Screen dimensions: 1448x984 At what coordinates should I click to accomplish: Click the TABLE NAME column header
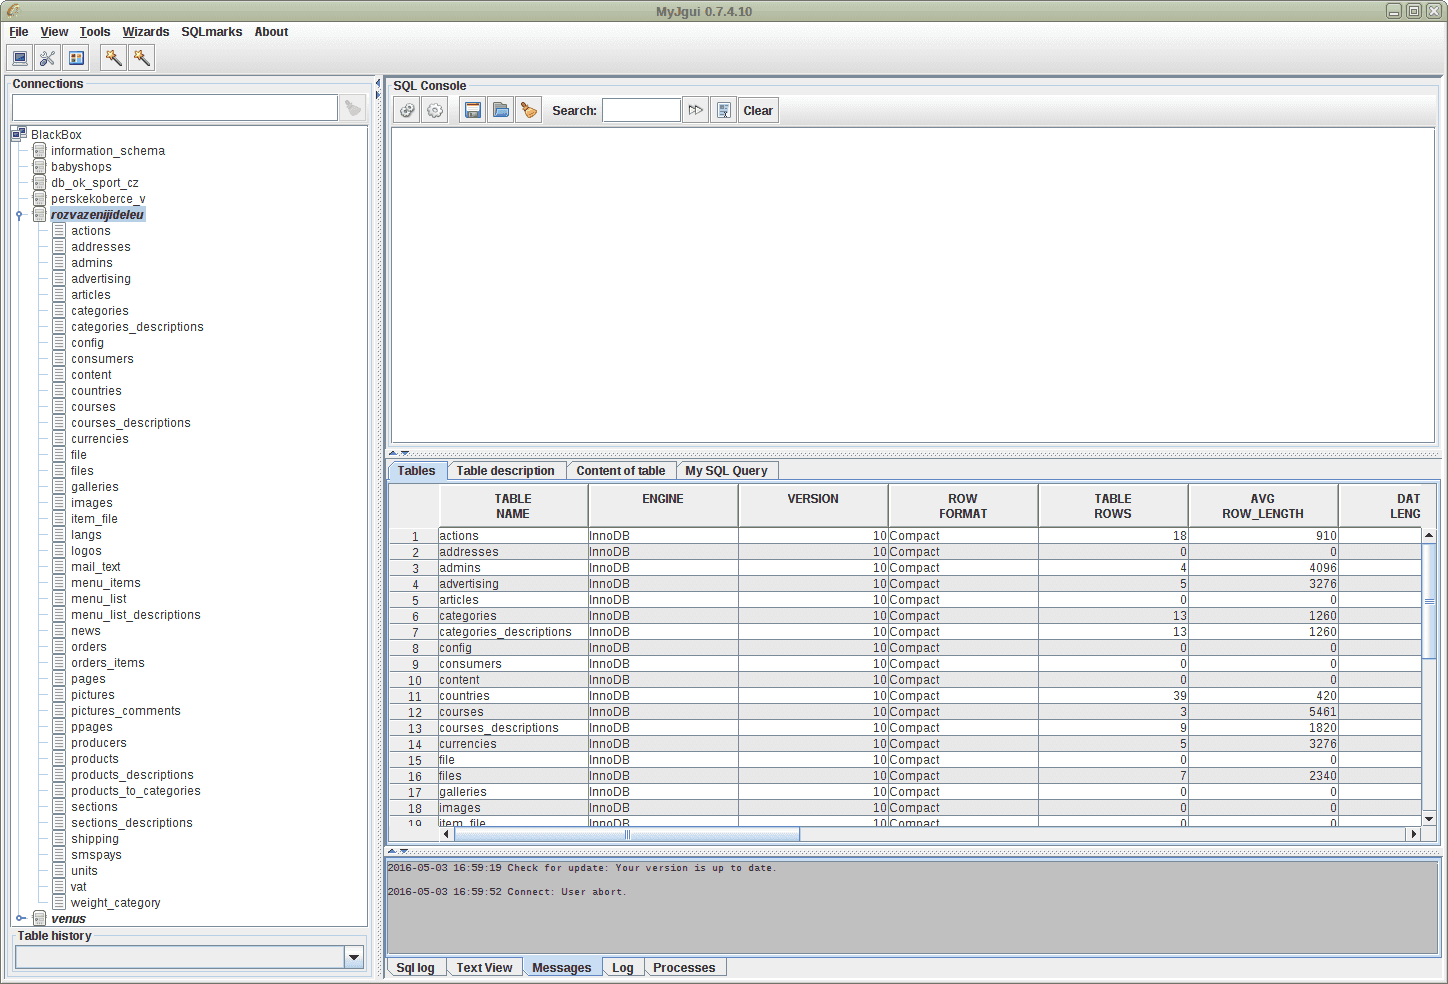[x=513, y=506]
